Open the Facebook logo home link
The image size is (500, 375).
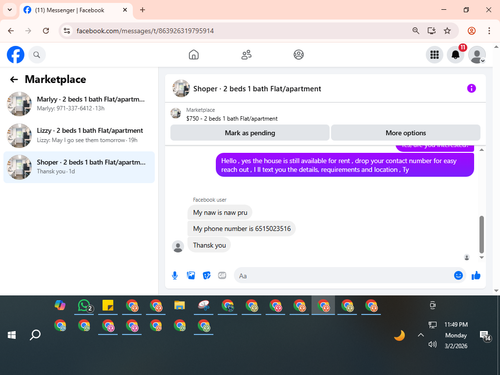pyautogui.click(x=15, y=55)
